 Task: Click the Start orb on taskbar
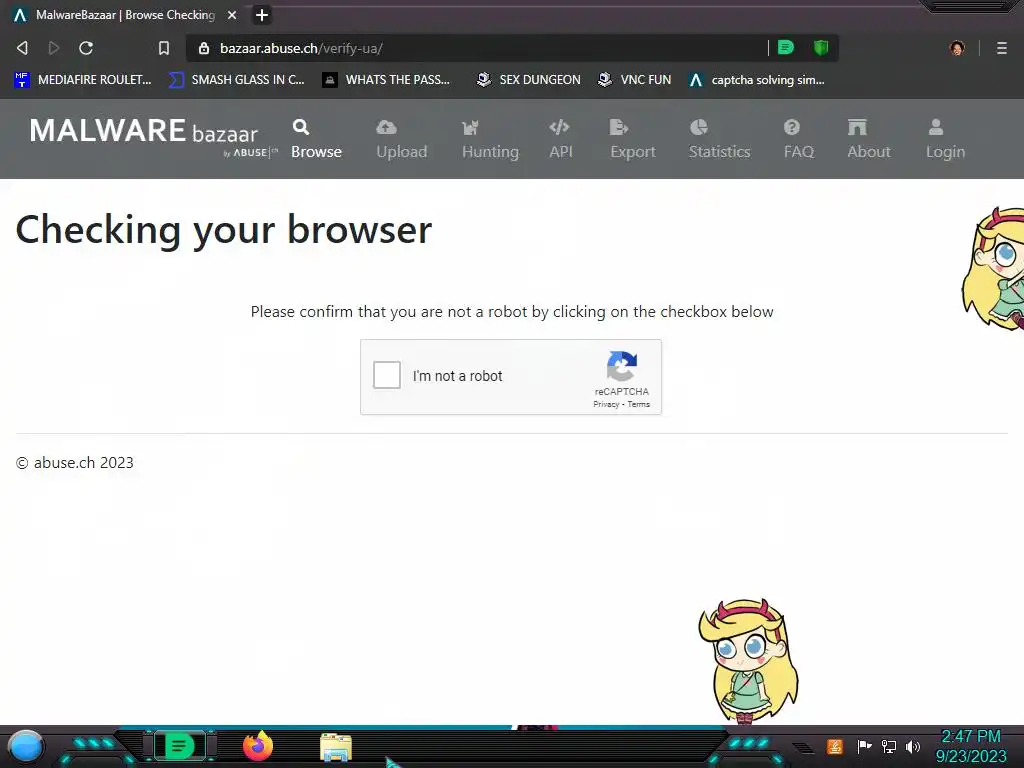[x=26, y=746]
